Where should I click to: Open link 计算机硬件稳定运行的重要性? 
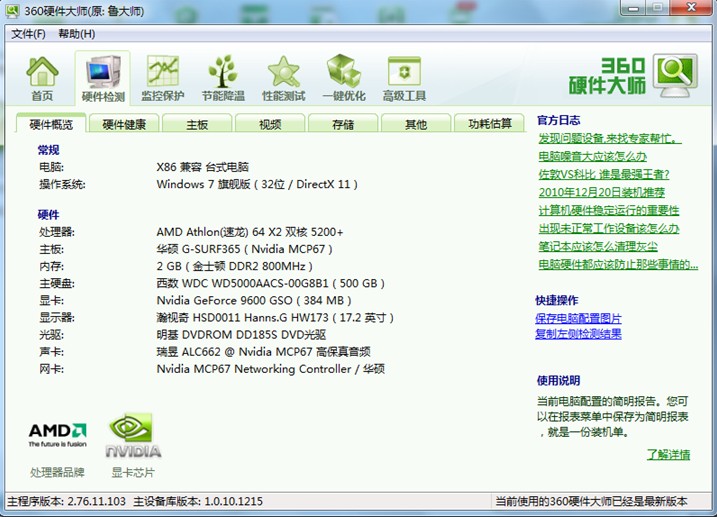click(609, 210)
